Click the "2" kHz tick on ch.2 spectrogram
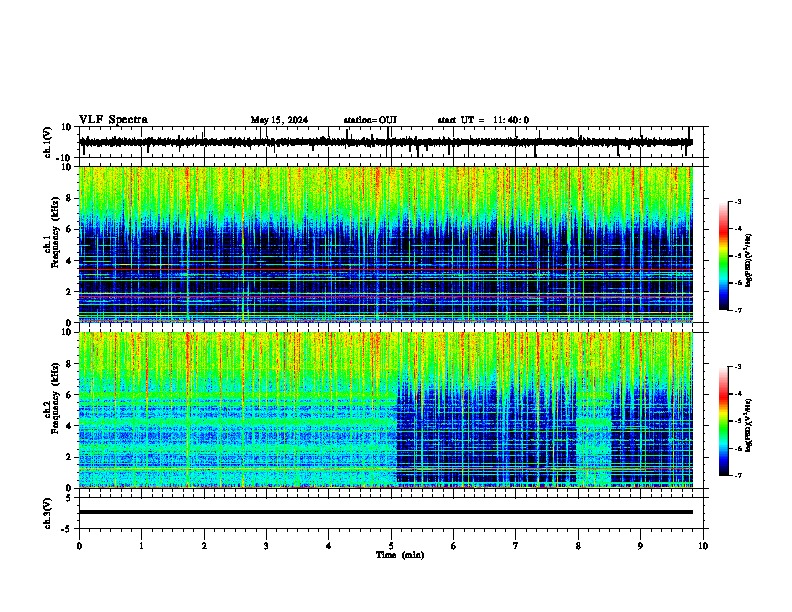Screen dimensions: 792x612 (69, 457)
